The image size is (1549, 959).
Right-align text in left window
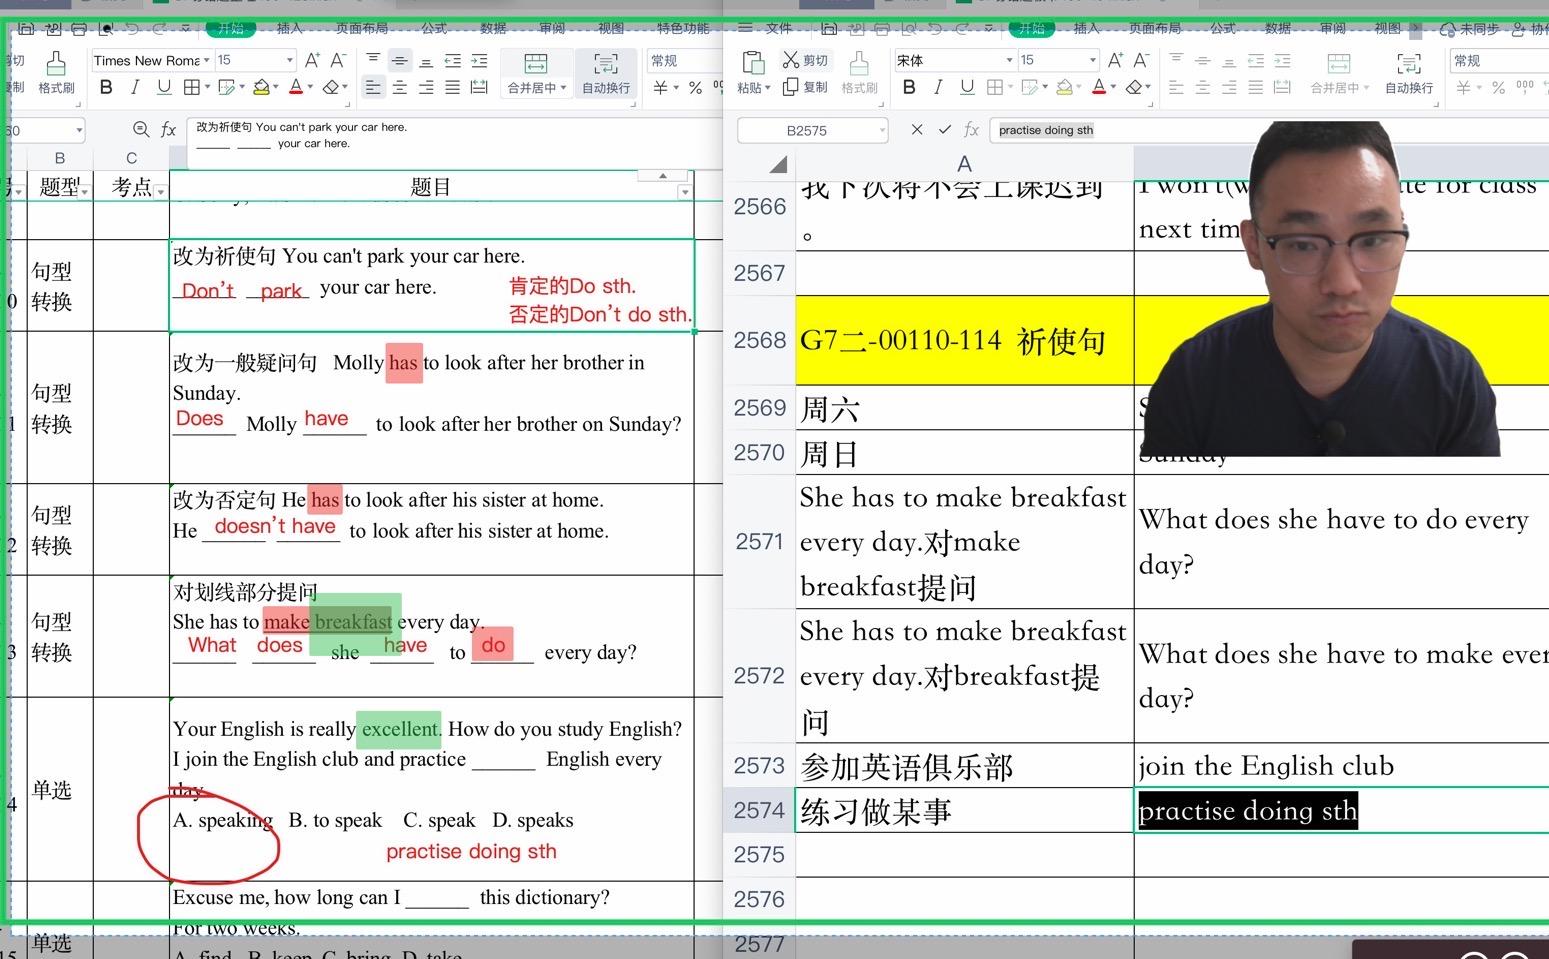click(426, 88)
